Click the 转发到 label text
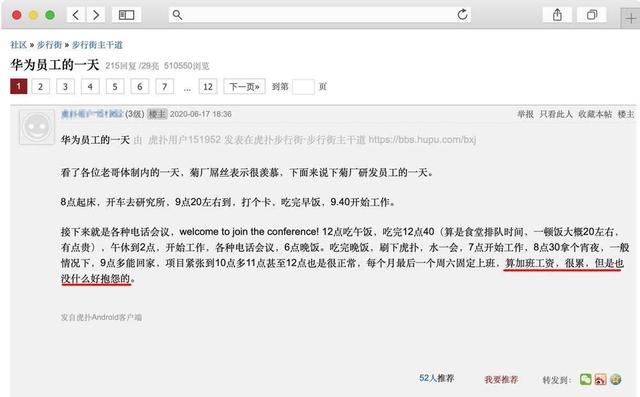 coord(556,380)
